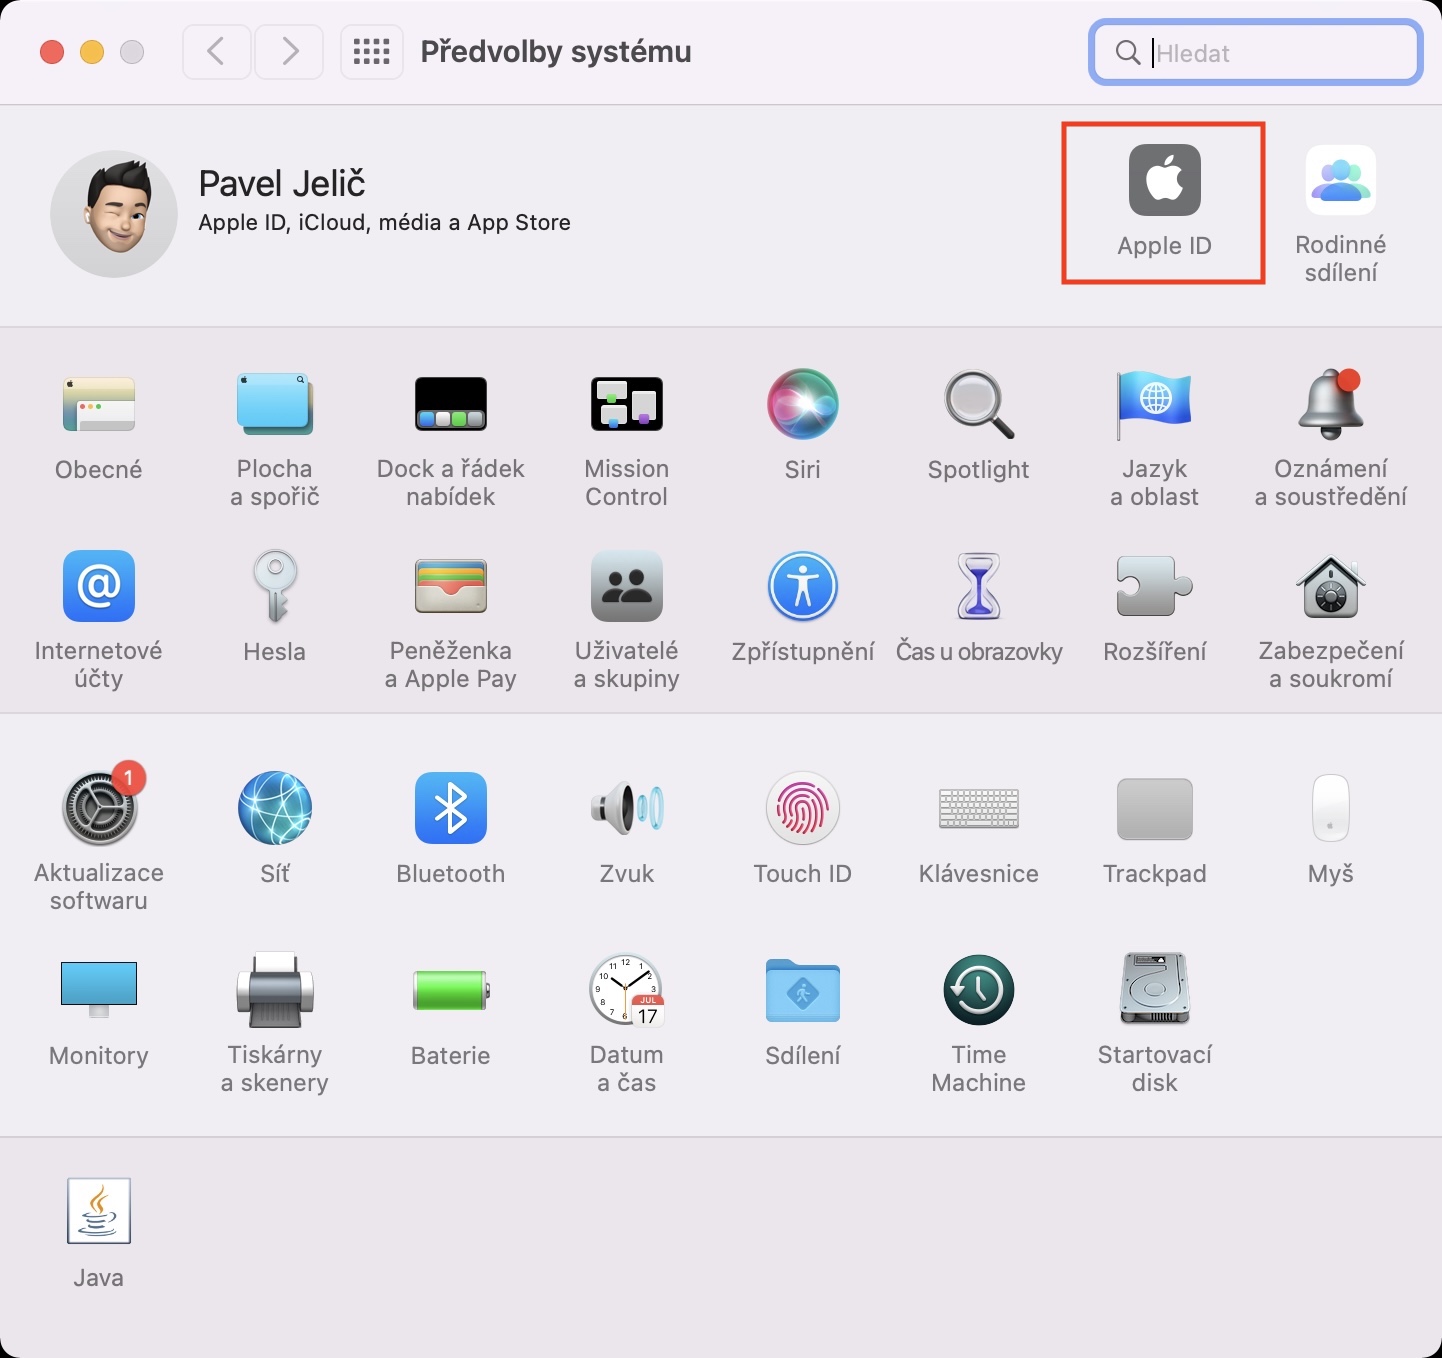Viewport: 1442px width, 1358px height.
Task: Minimize the Předvolby systému window
Action: pos(92,52)
